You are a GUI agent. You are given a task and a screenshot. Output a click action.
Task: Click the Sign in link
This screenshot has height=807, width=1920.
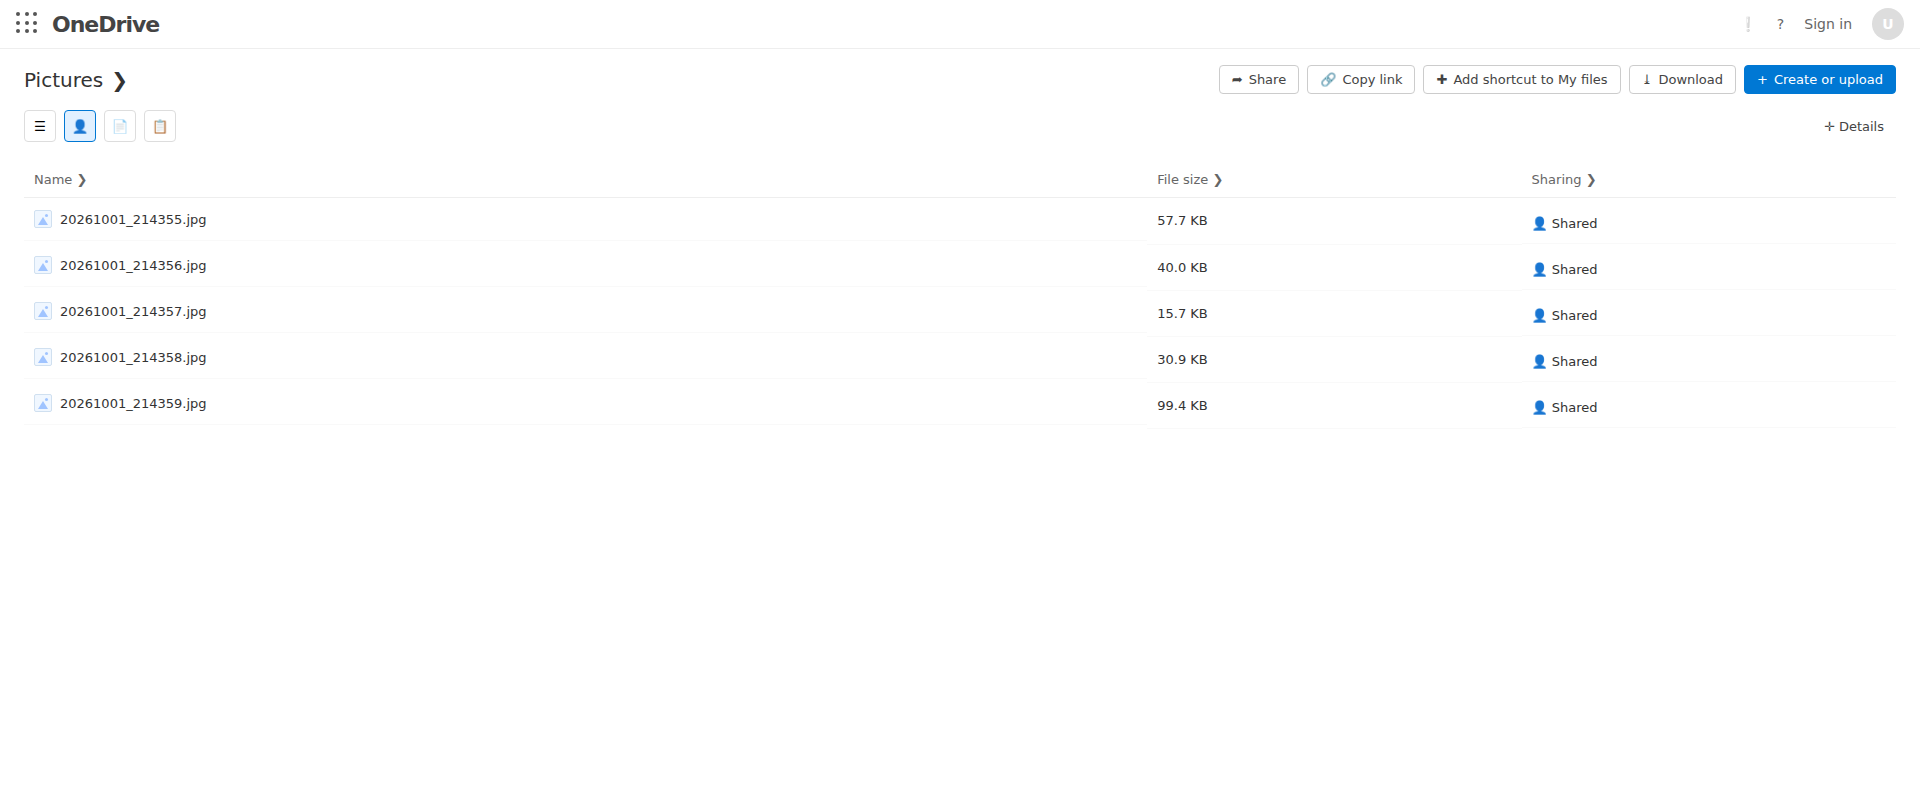[x=1828, y=24]
